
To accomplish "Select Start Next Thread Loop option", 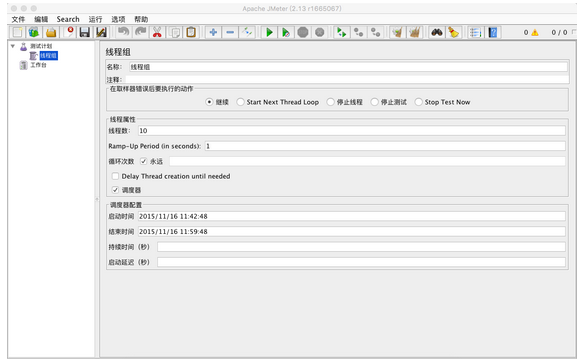I will pos(240,102).
